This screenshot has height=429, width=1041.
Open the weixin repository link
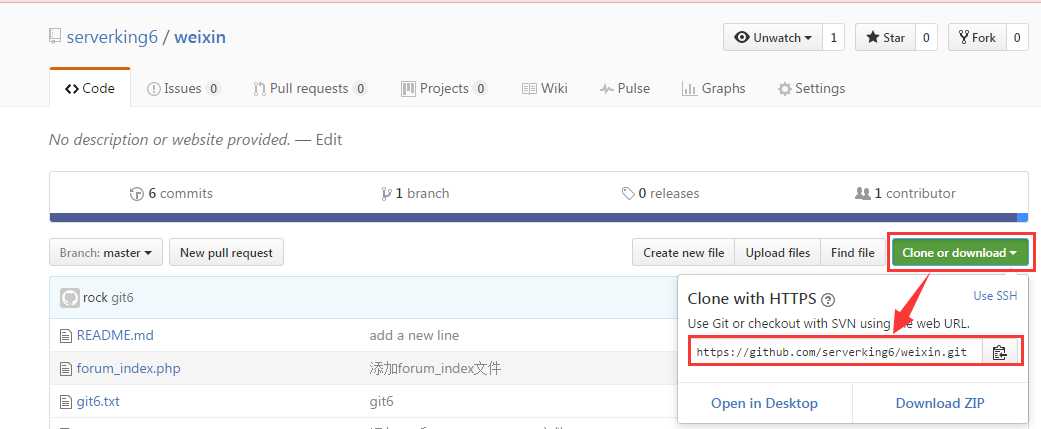coord(200,37)
